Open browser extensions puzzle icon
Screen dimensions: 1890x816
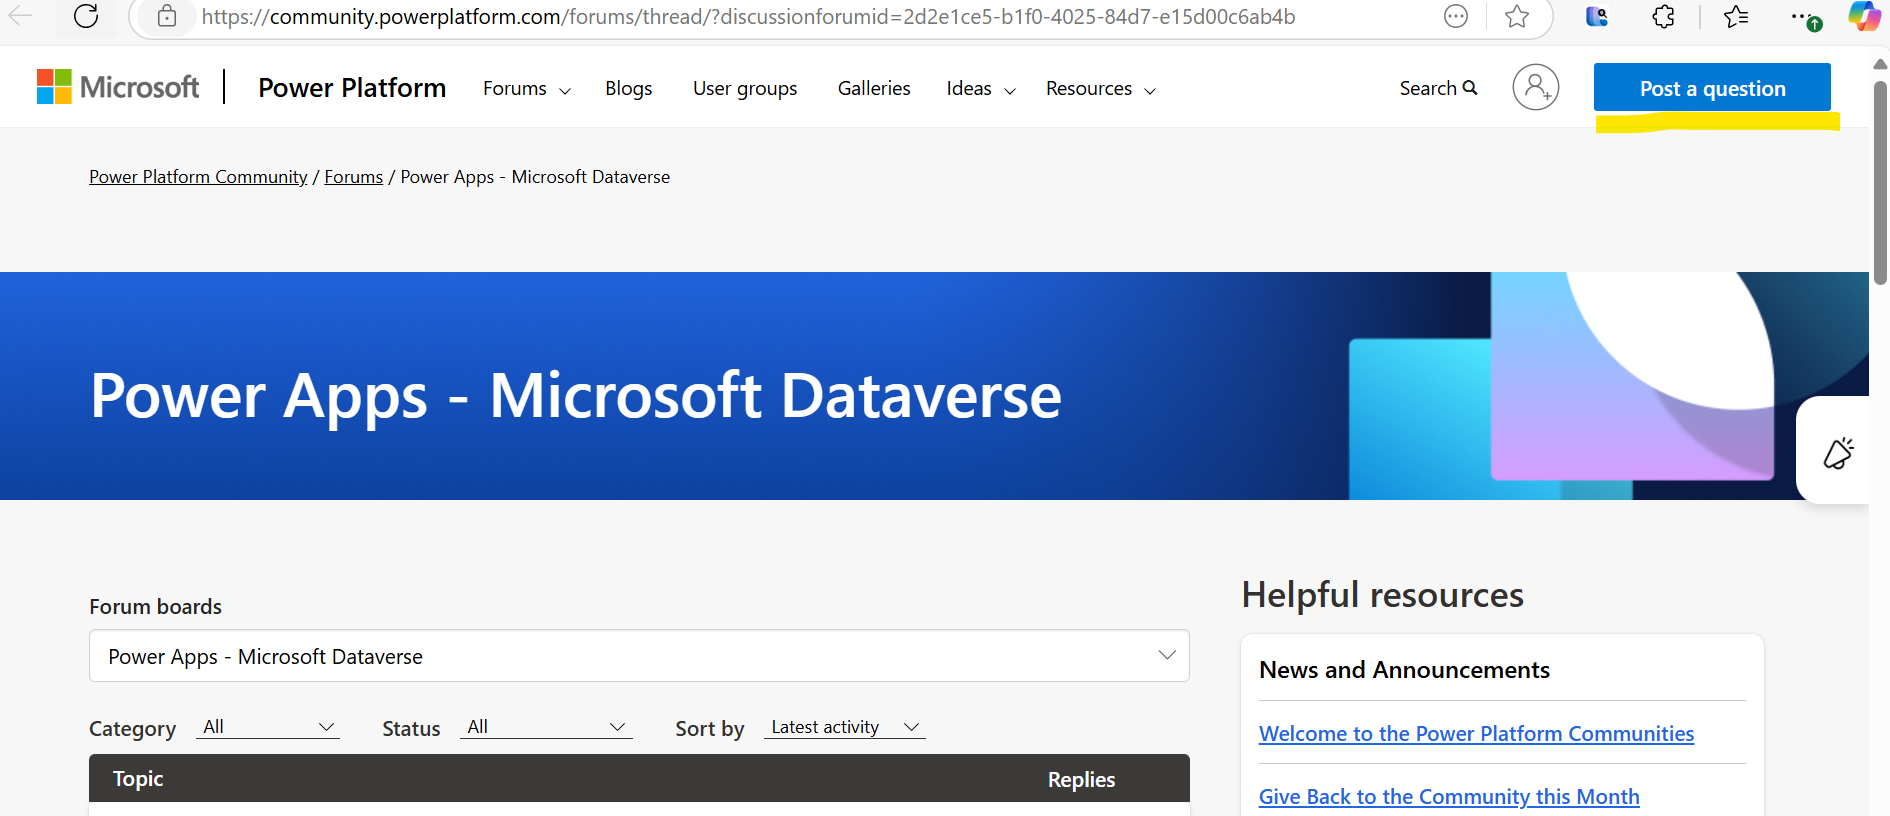[x=1663, y=16]
